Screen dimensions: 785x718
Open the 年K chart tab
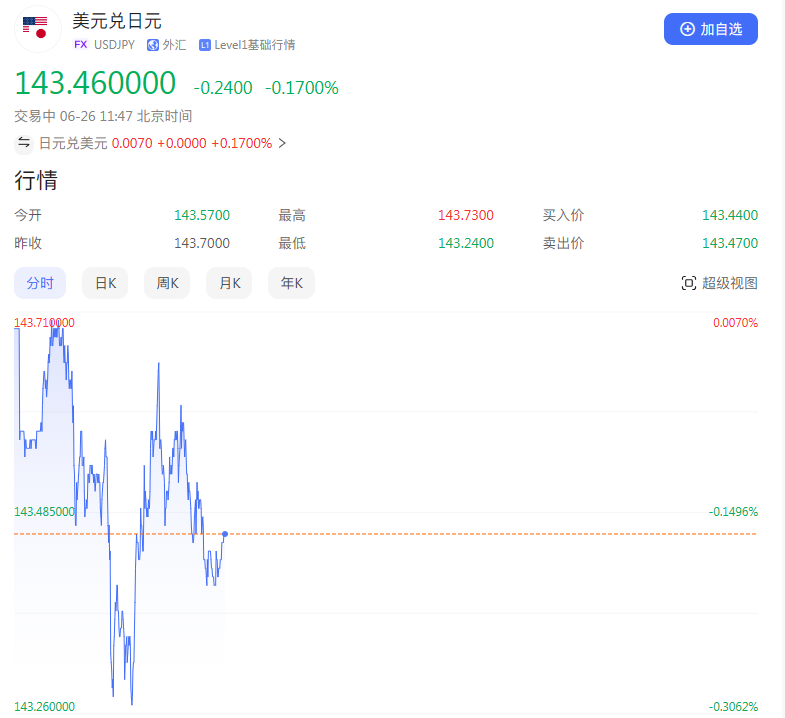[x=291, y=283]
